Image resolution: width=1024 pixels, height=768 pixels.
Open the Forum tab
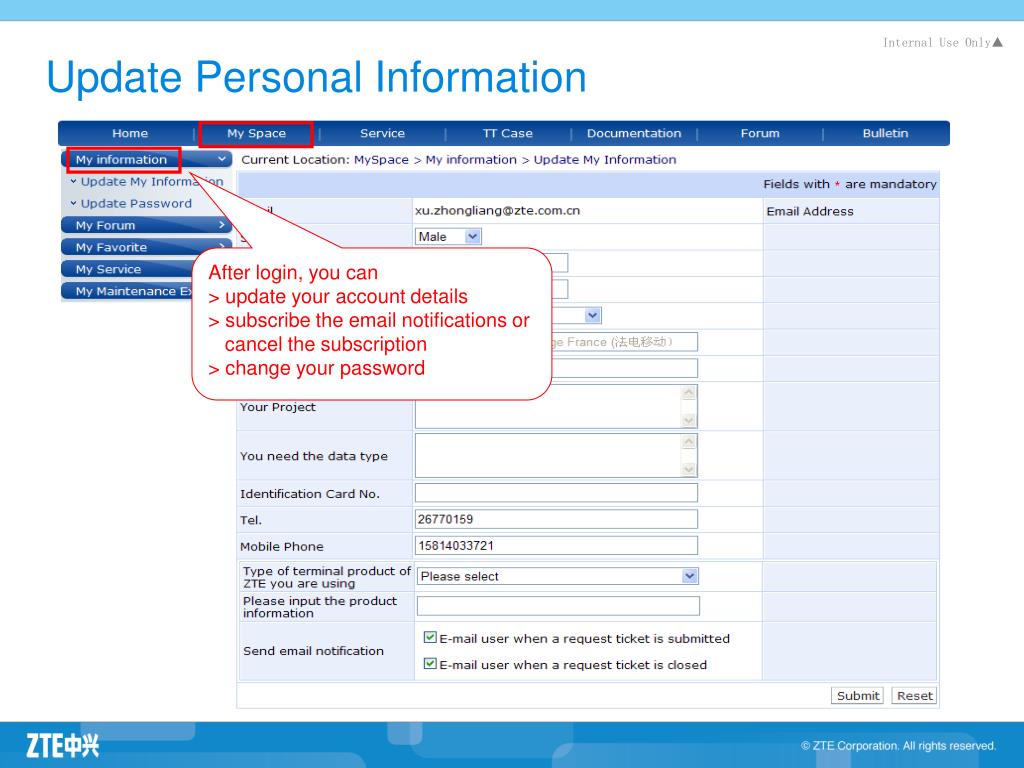(760, 133)
